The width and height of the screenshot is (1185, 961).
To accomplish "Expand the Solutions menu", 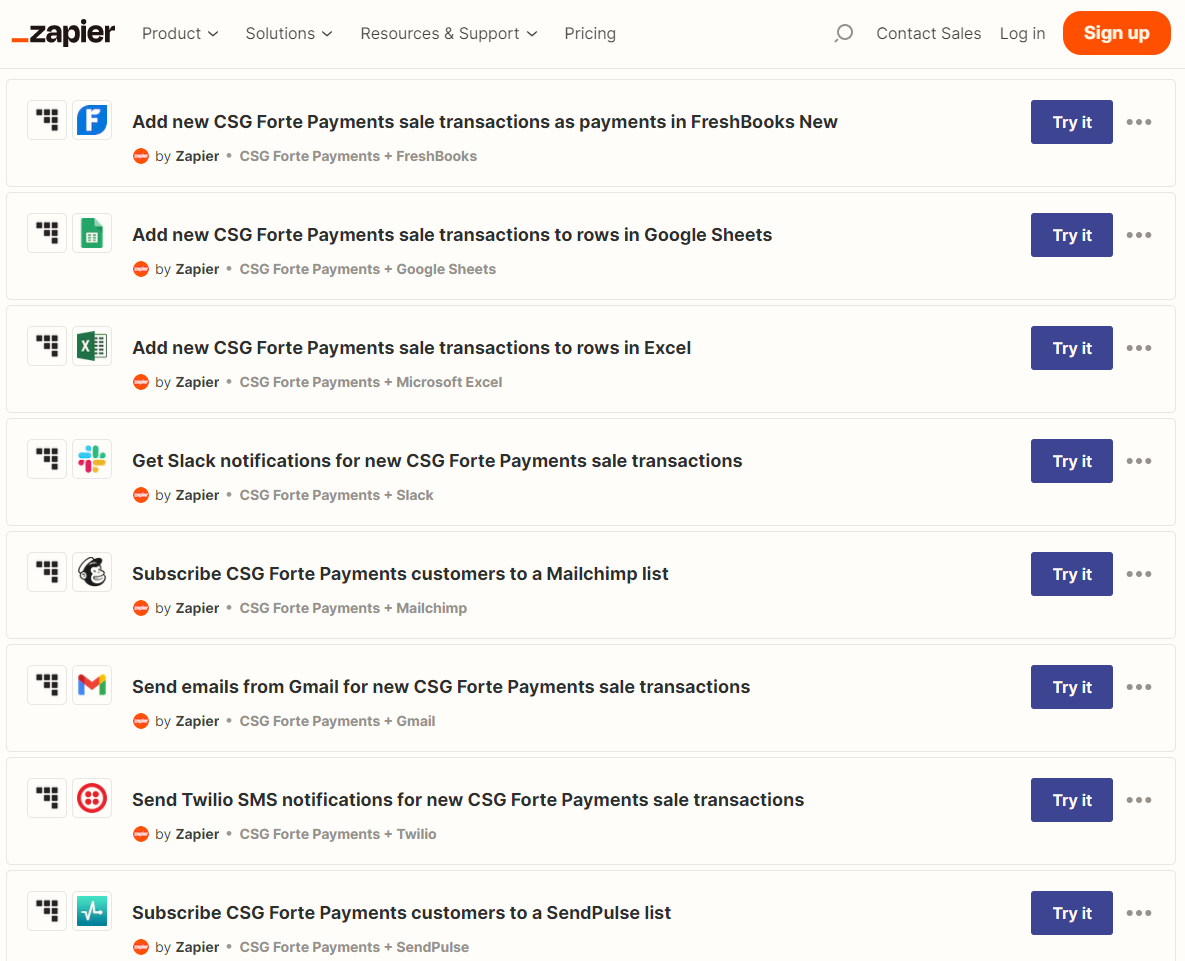I will pyautogui.click(x=289, y=33).
